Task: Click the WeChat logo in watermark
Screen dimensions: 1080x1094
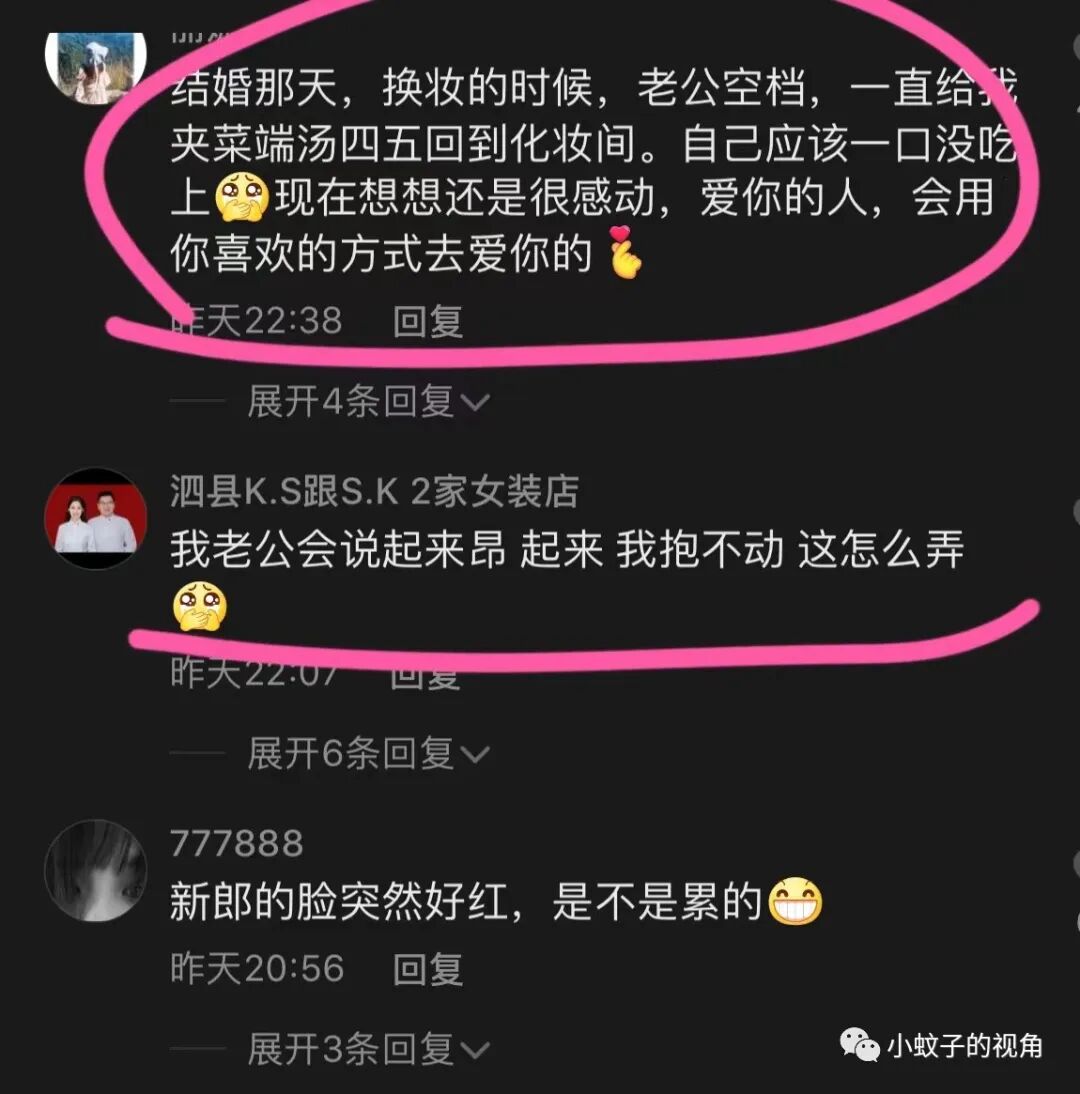Action: [x=859, y=1044]
